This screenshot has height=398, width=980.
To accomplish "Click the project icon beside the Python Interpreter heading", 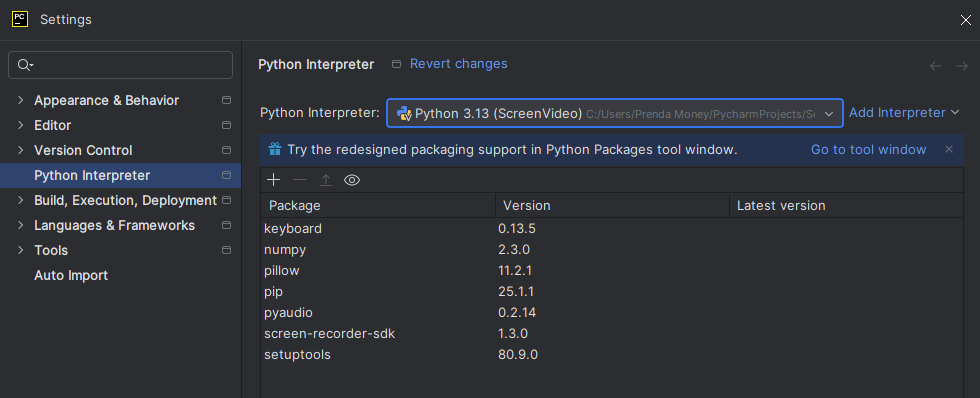I will (396, 64).
